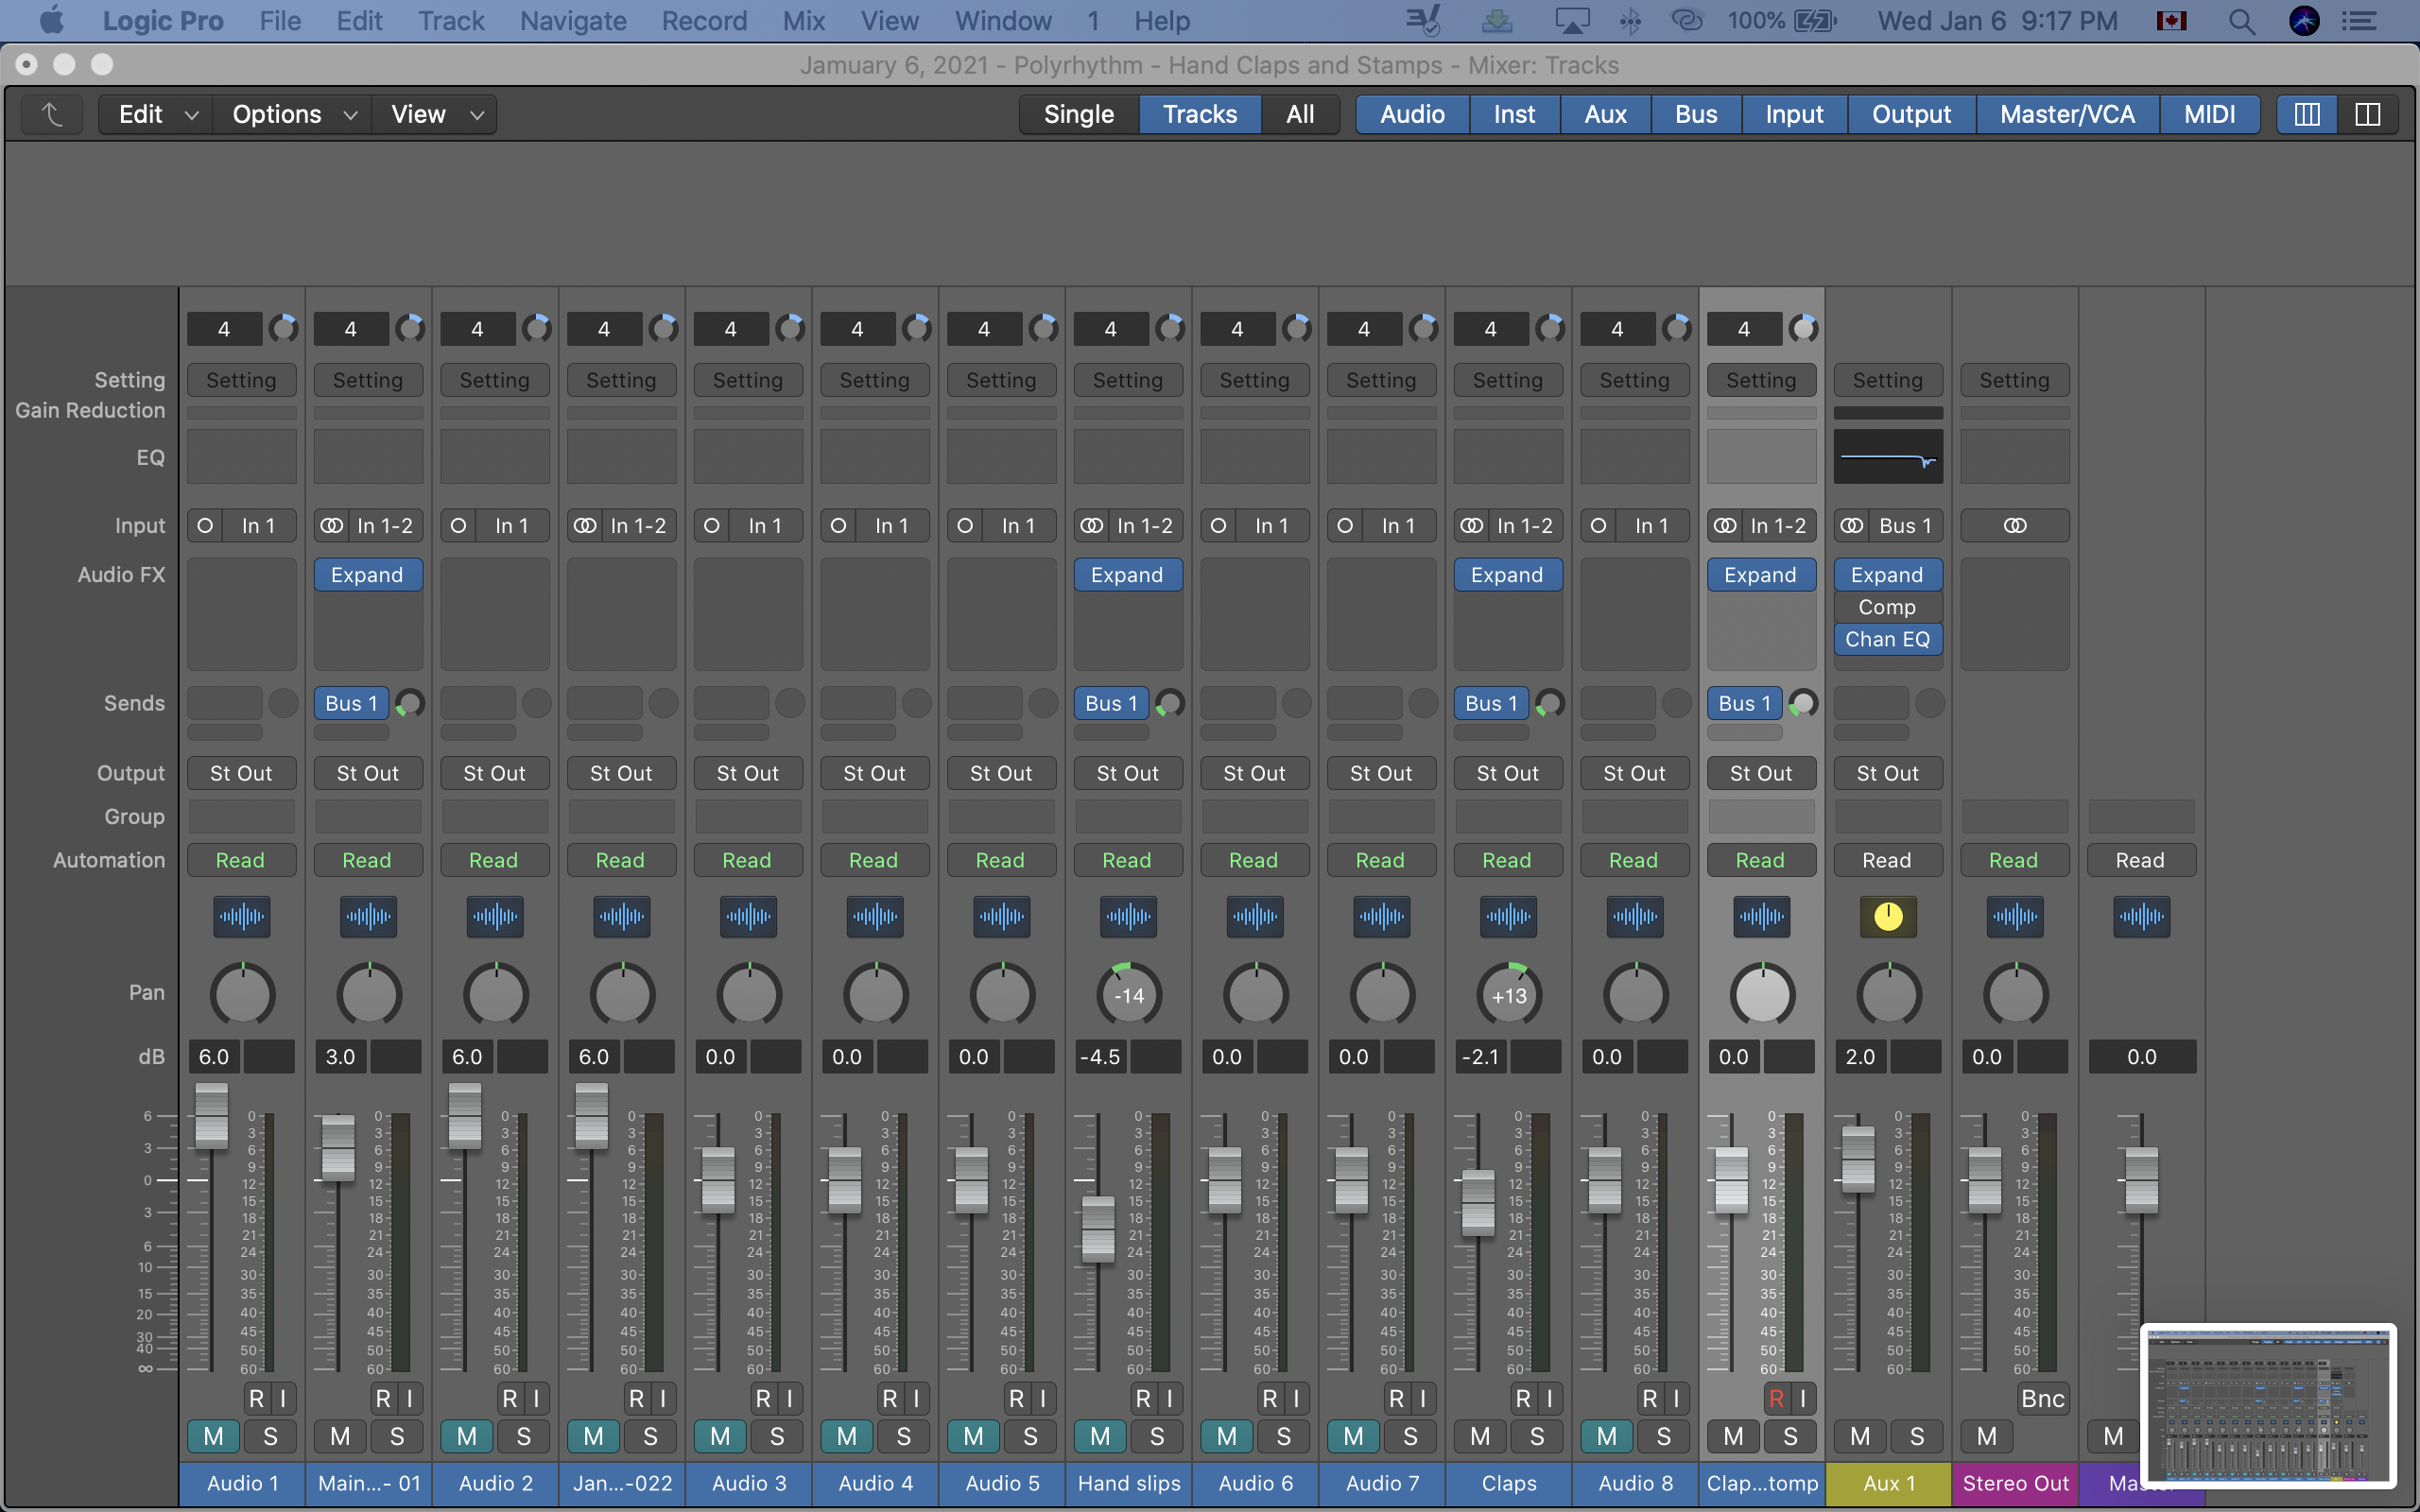Click the Bluetooth icon in menu bar
Image resolution: width=2420 pixels, height=1512 pixels.
click(x=1630, y=21)
